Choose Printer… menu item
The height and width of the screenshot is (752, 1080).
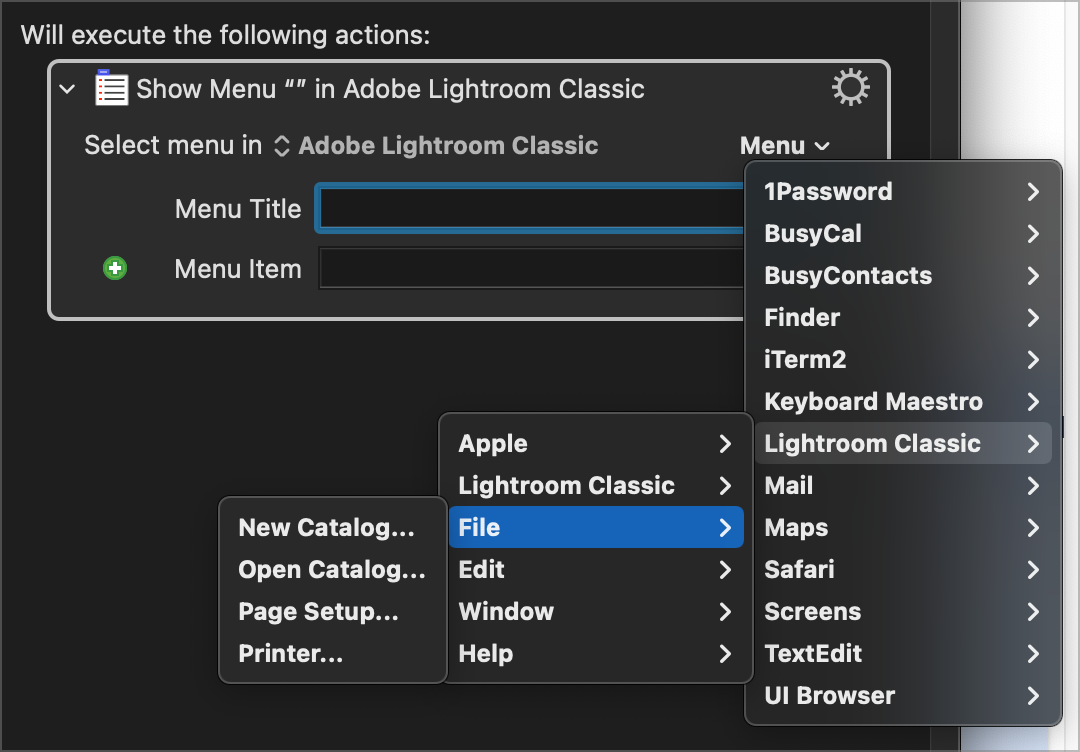point(333,654)
